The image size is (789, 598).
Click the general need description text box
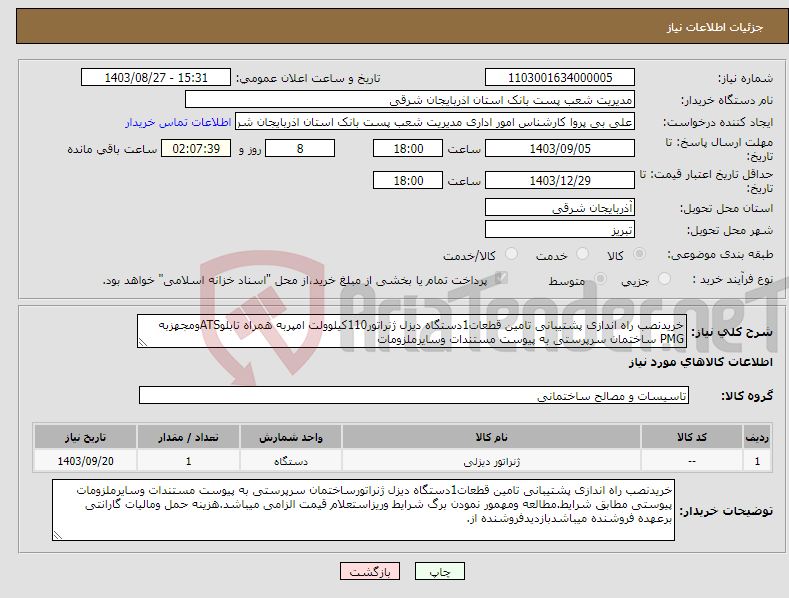click(412, 332)
